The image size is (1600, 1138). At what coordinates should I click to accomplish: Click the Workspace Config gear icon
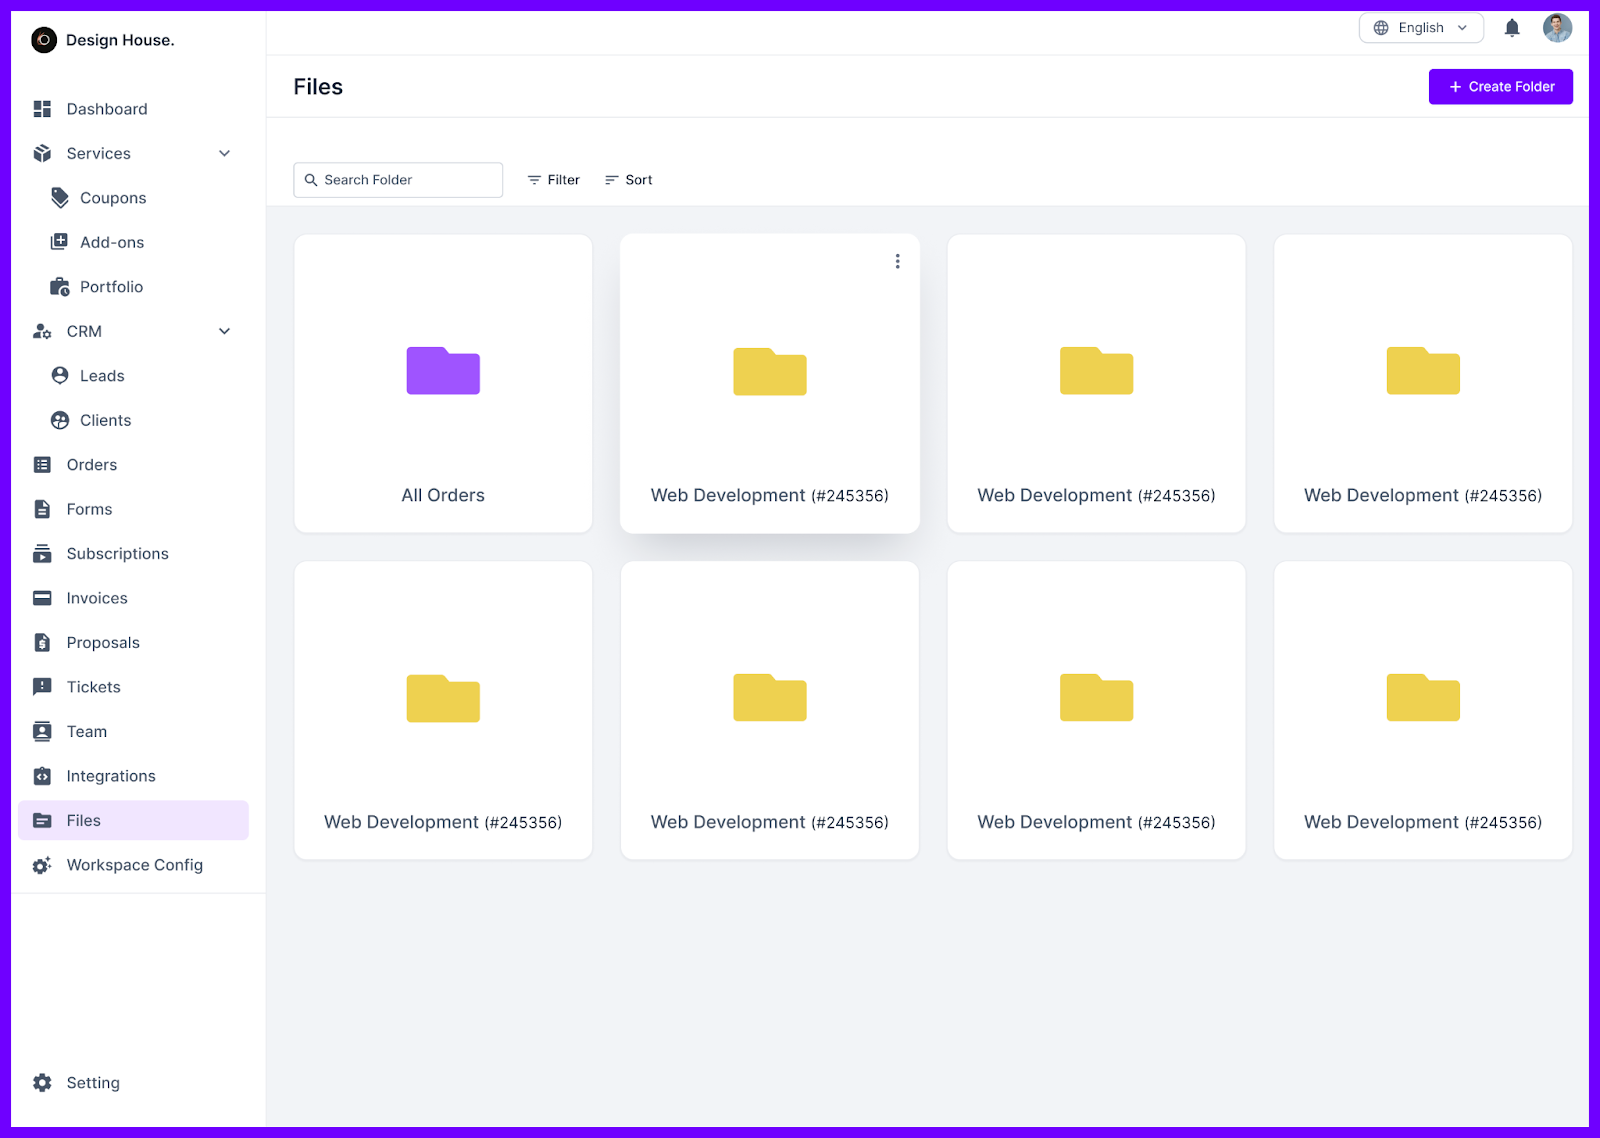point(41,864)
